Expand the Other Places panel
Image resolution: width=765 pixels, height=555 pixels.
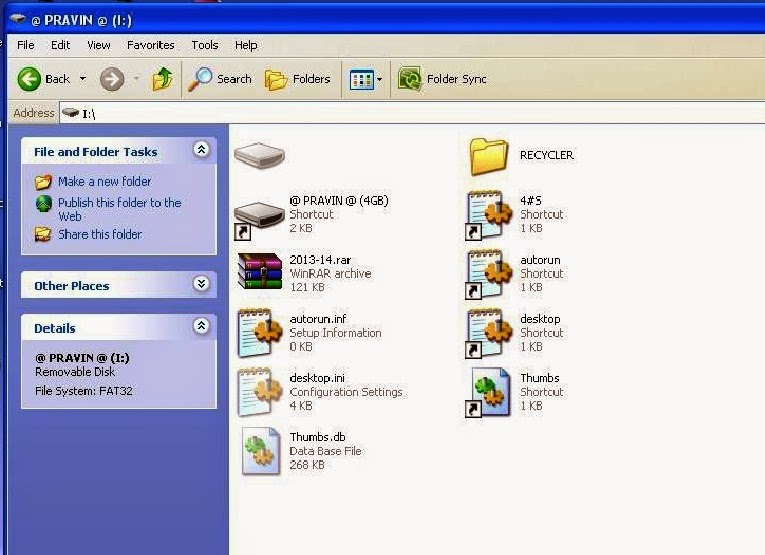[201, 283]
